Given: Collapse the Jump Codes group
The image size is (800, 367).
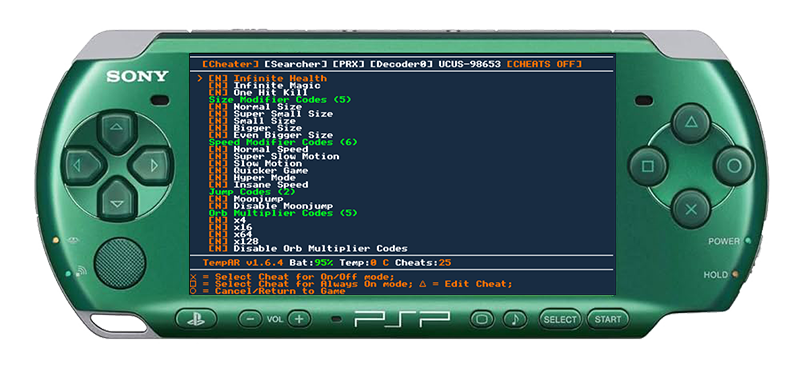Looking at the screenshot, I should click(x=252, y=192).
